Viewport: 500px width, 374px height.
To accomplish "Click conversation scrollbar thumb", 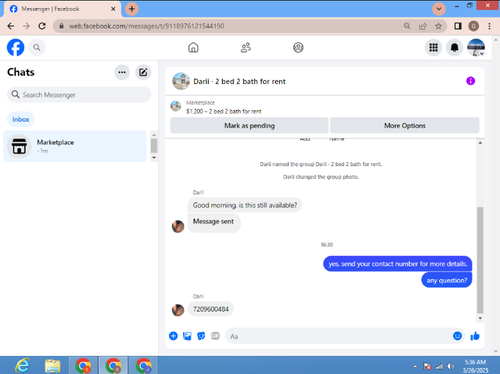I will click(x=480, y=260).
